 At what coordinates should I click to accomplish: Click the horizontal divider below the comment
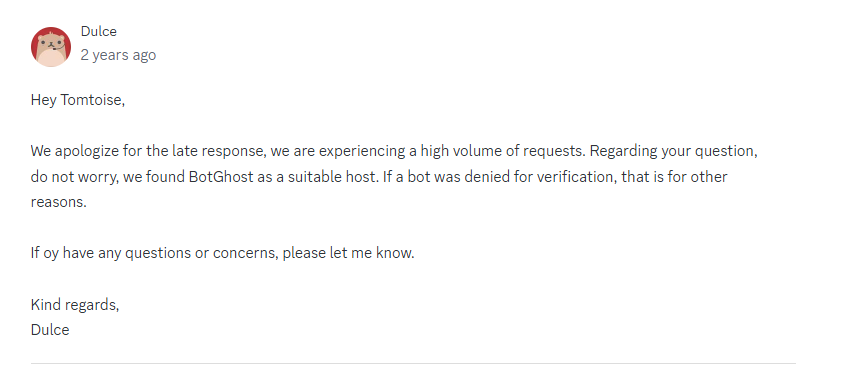(413, 364)
